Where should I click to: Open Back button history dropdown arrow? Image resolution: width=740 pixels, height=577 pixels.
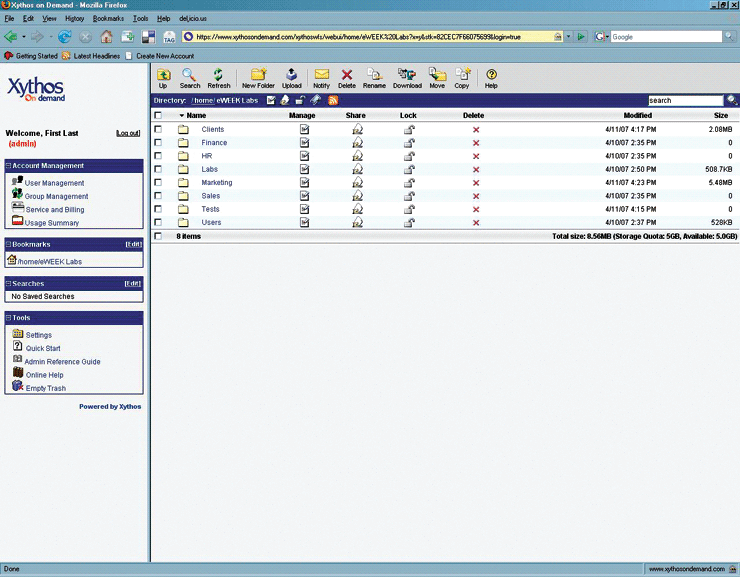coord(24,36)
